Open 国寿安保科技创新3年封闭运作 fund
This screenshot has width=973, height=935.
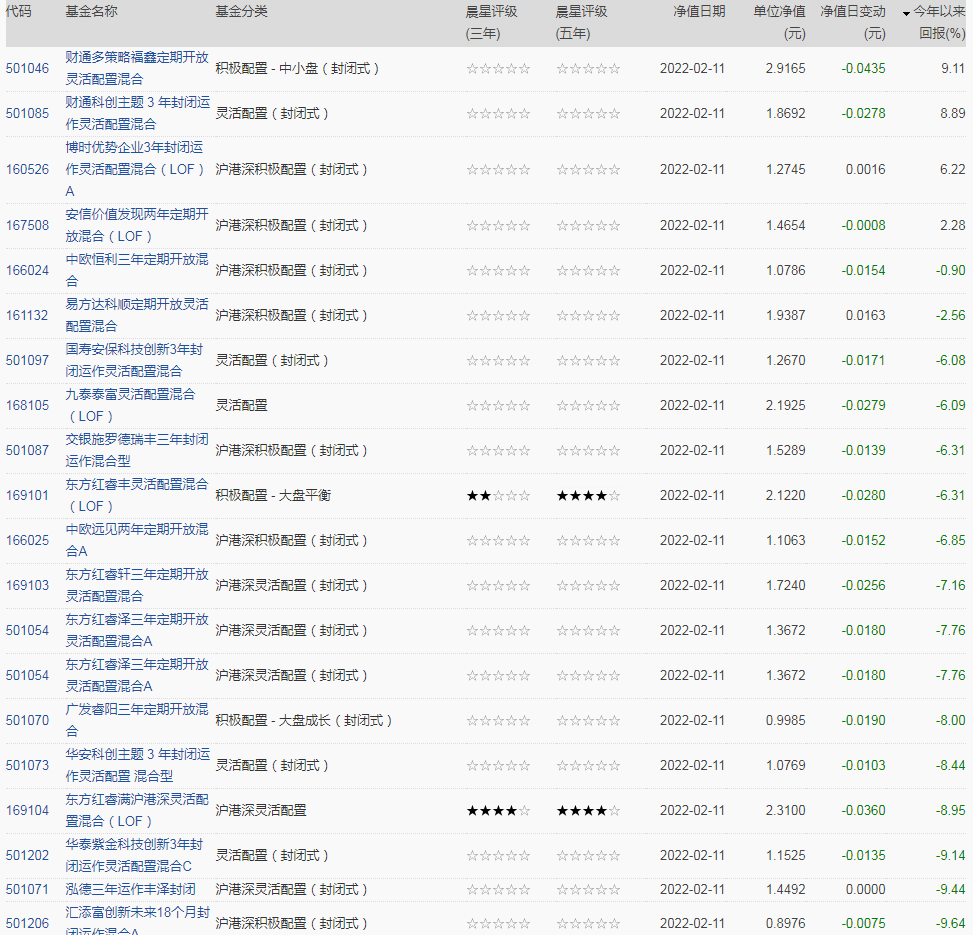point(135,360)
